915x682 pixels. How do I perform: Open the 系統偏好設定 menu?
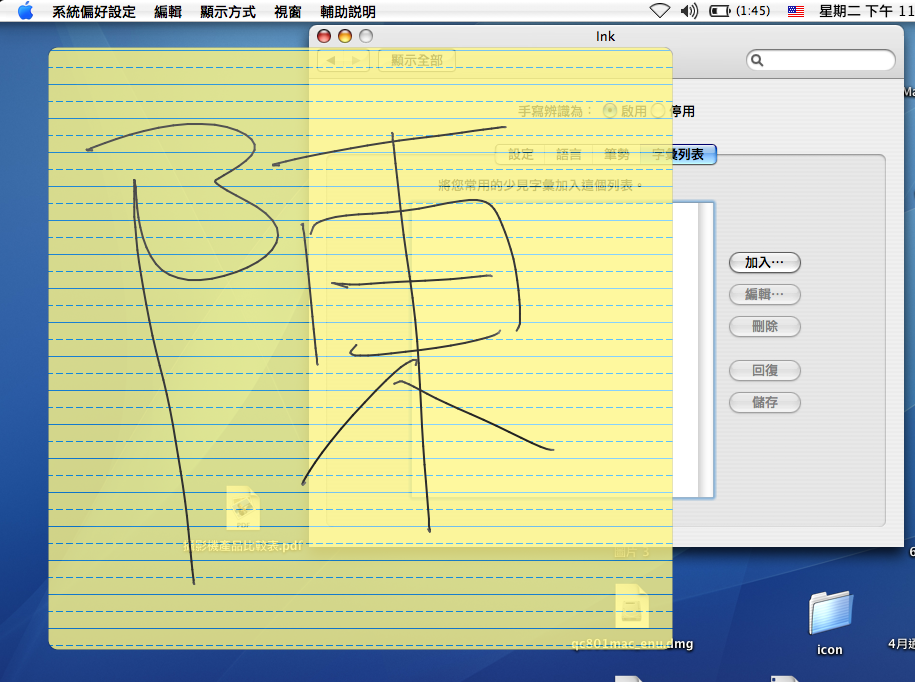(94, 12)
